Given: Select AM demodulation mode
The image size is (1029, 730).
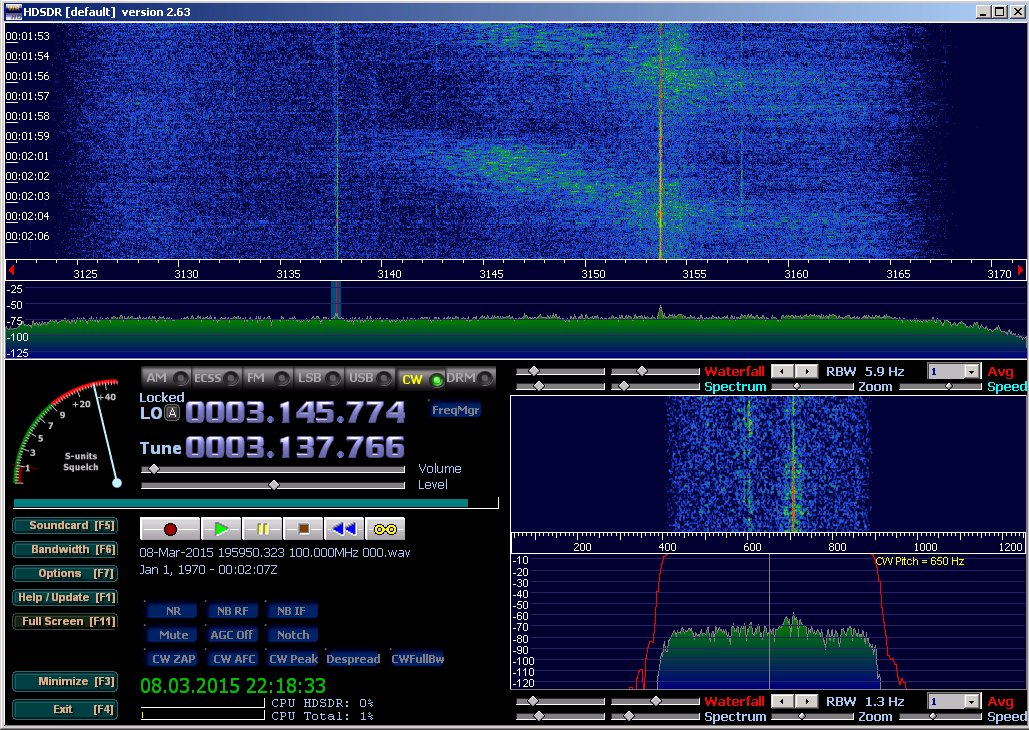Looking at the screenshot, I should coord(165,378).
